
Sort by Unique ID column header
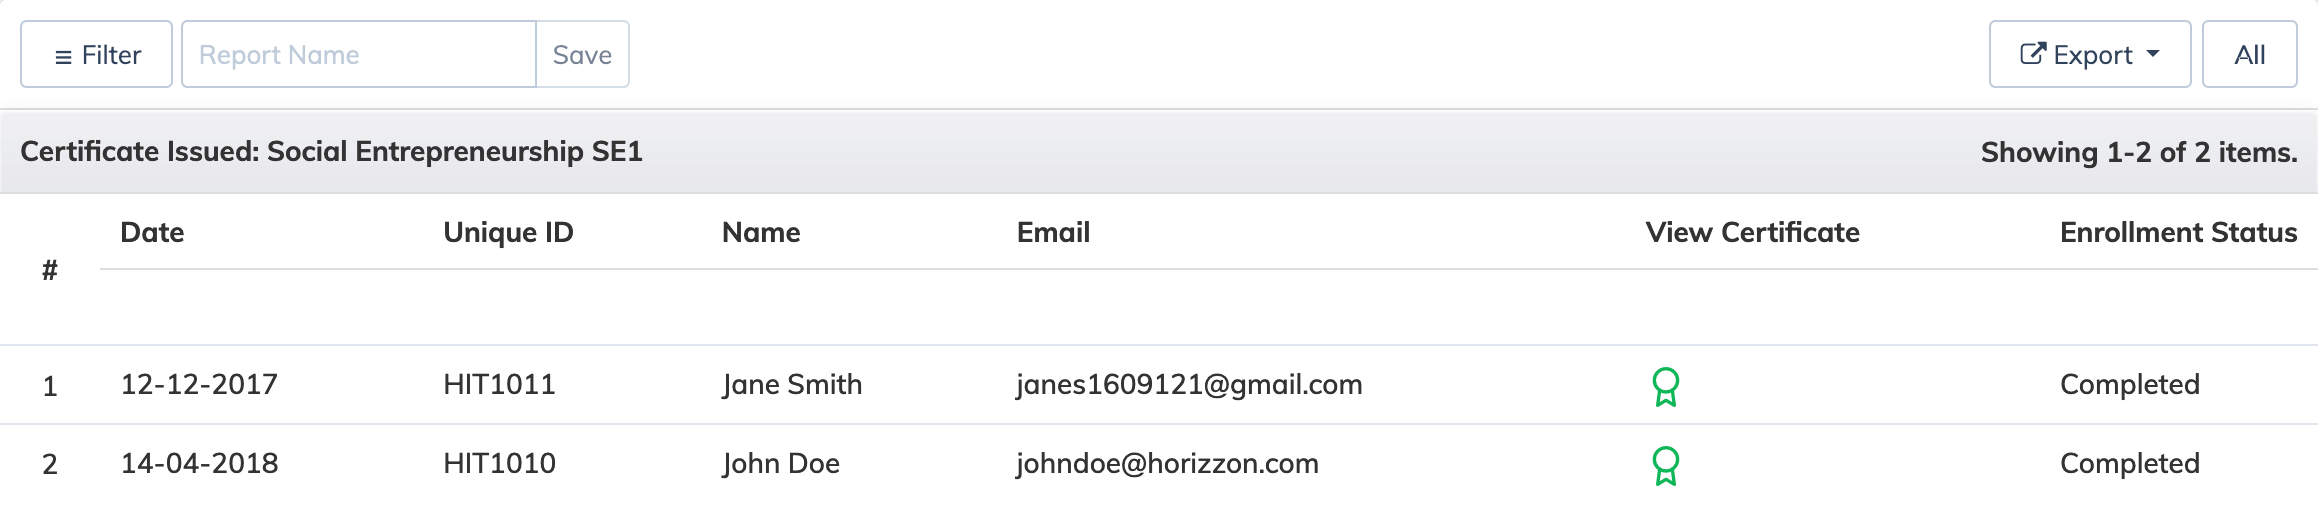(x=508, y=232)
